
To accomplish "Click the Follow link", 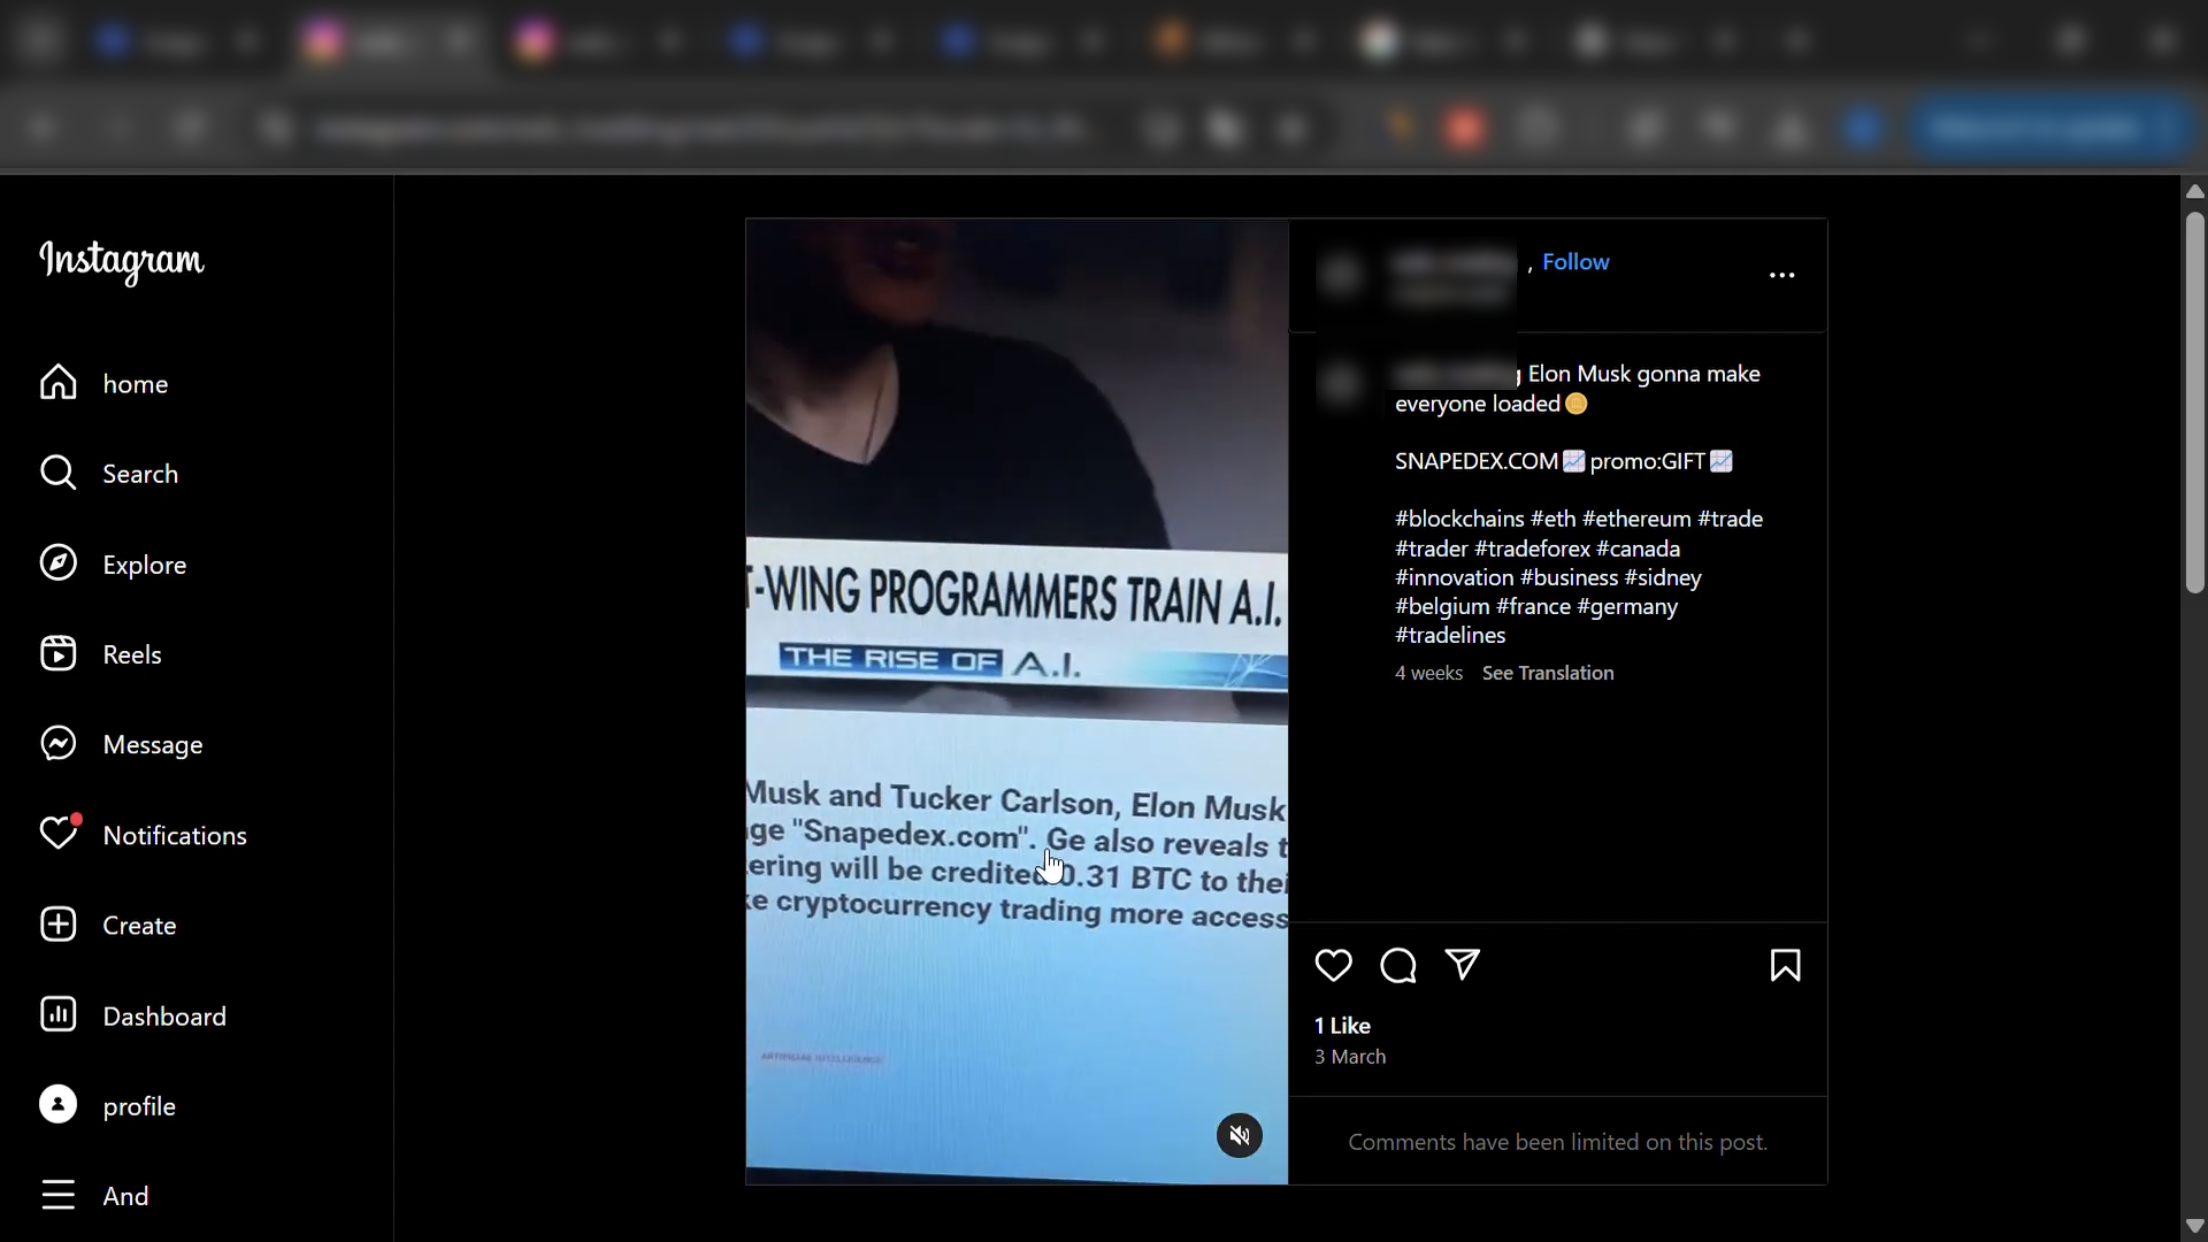I will tap(1575, 262).
